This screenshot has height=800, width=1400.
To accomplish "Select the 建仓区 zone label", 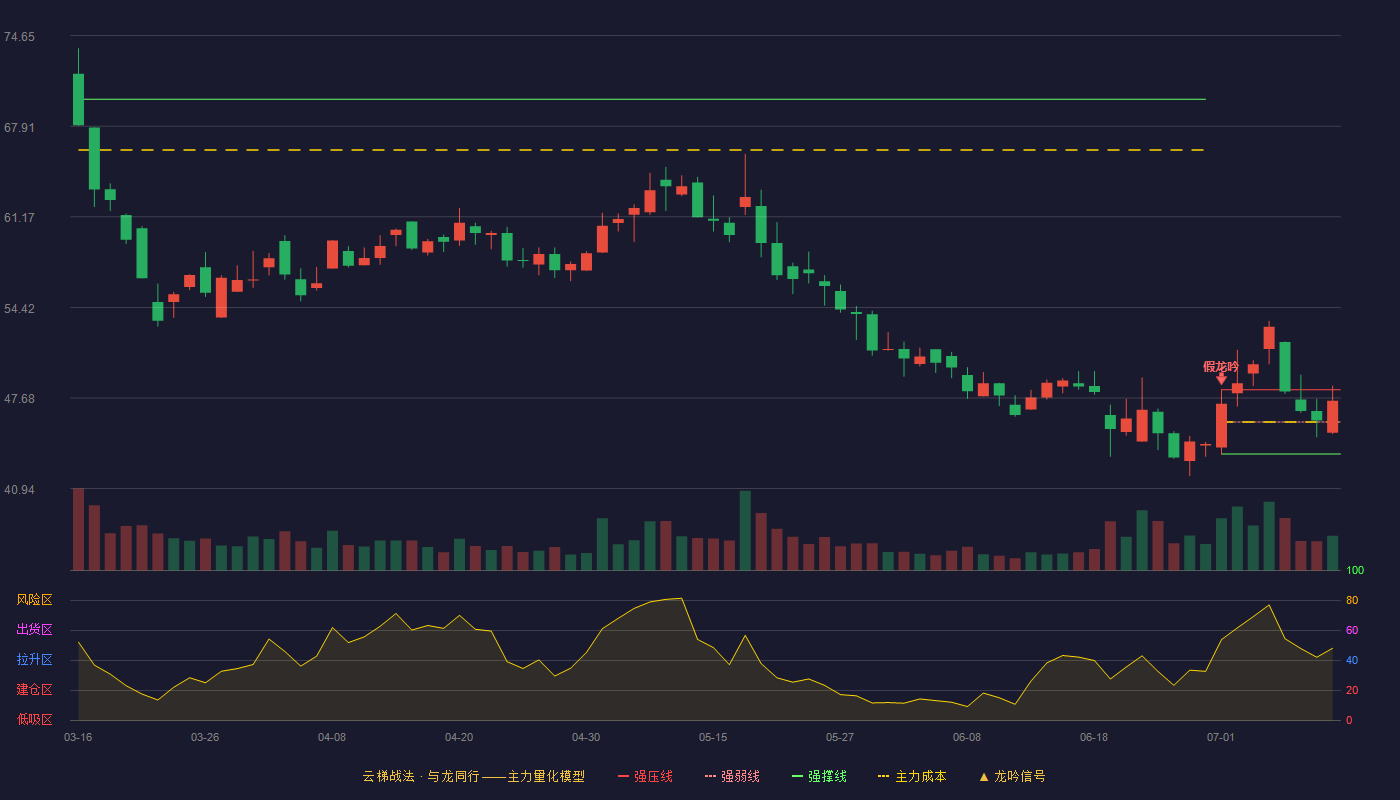I will point(34,690).
